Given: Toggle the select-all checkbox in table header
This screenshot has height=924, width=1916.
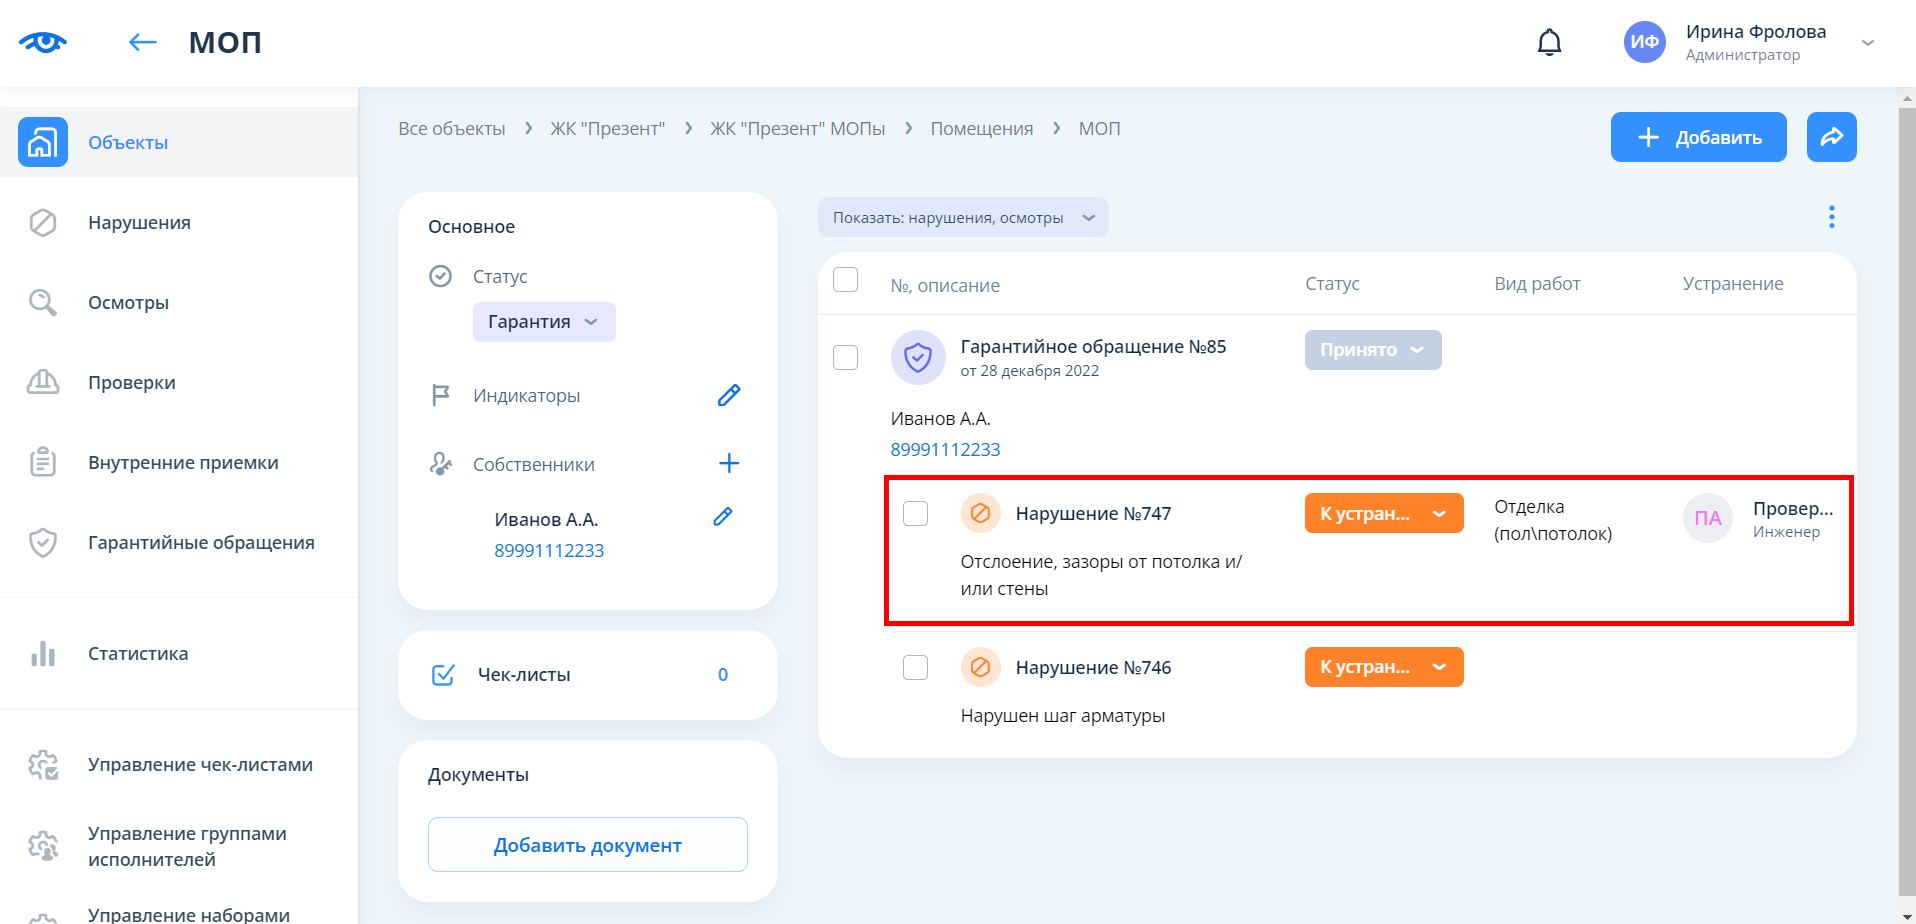Looking at the screenshot, I should [845, 280].
